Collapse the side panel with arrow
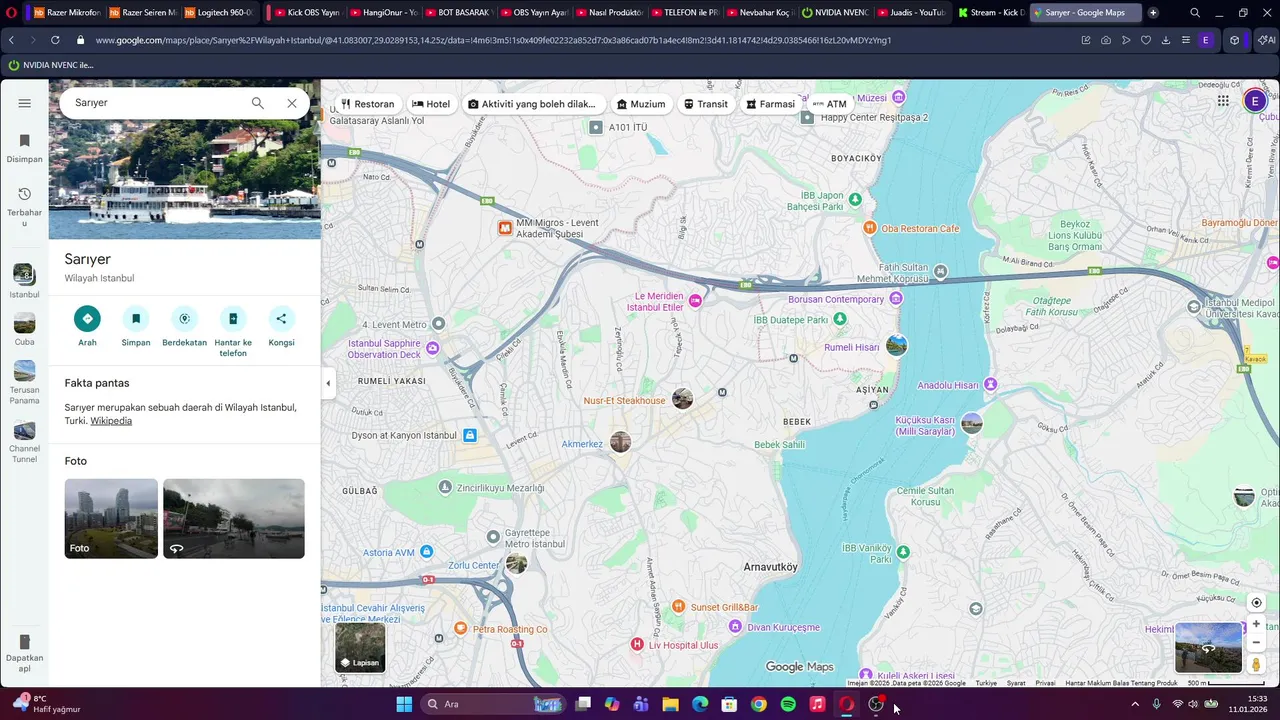Viewport: 1280px width, 720px height. coord(328,383)
